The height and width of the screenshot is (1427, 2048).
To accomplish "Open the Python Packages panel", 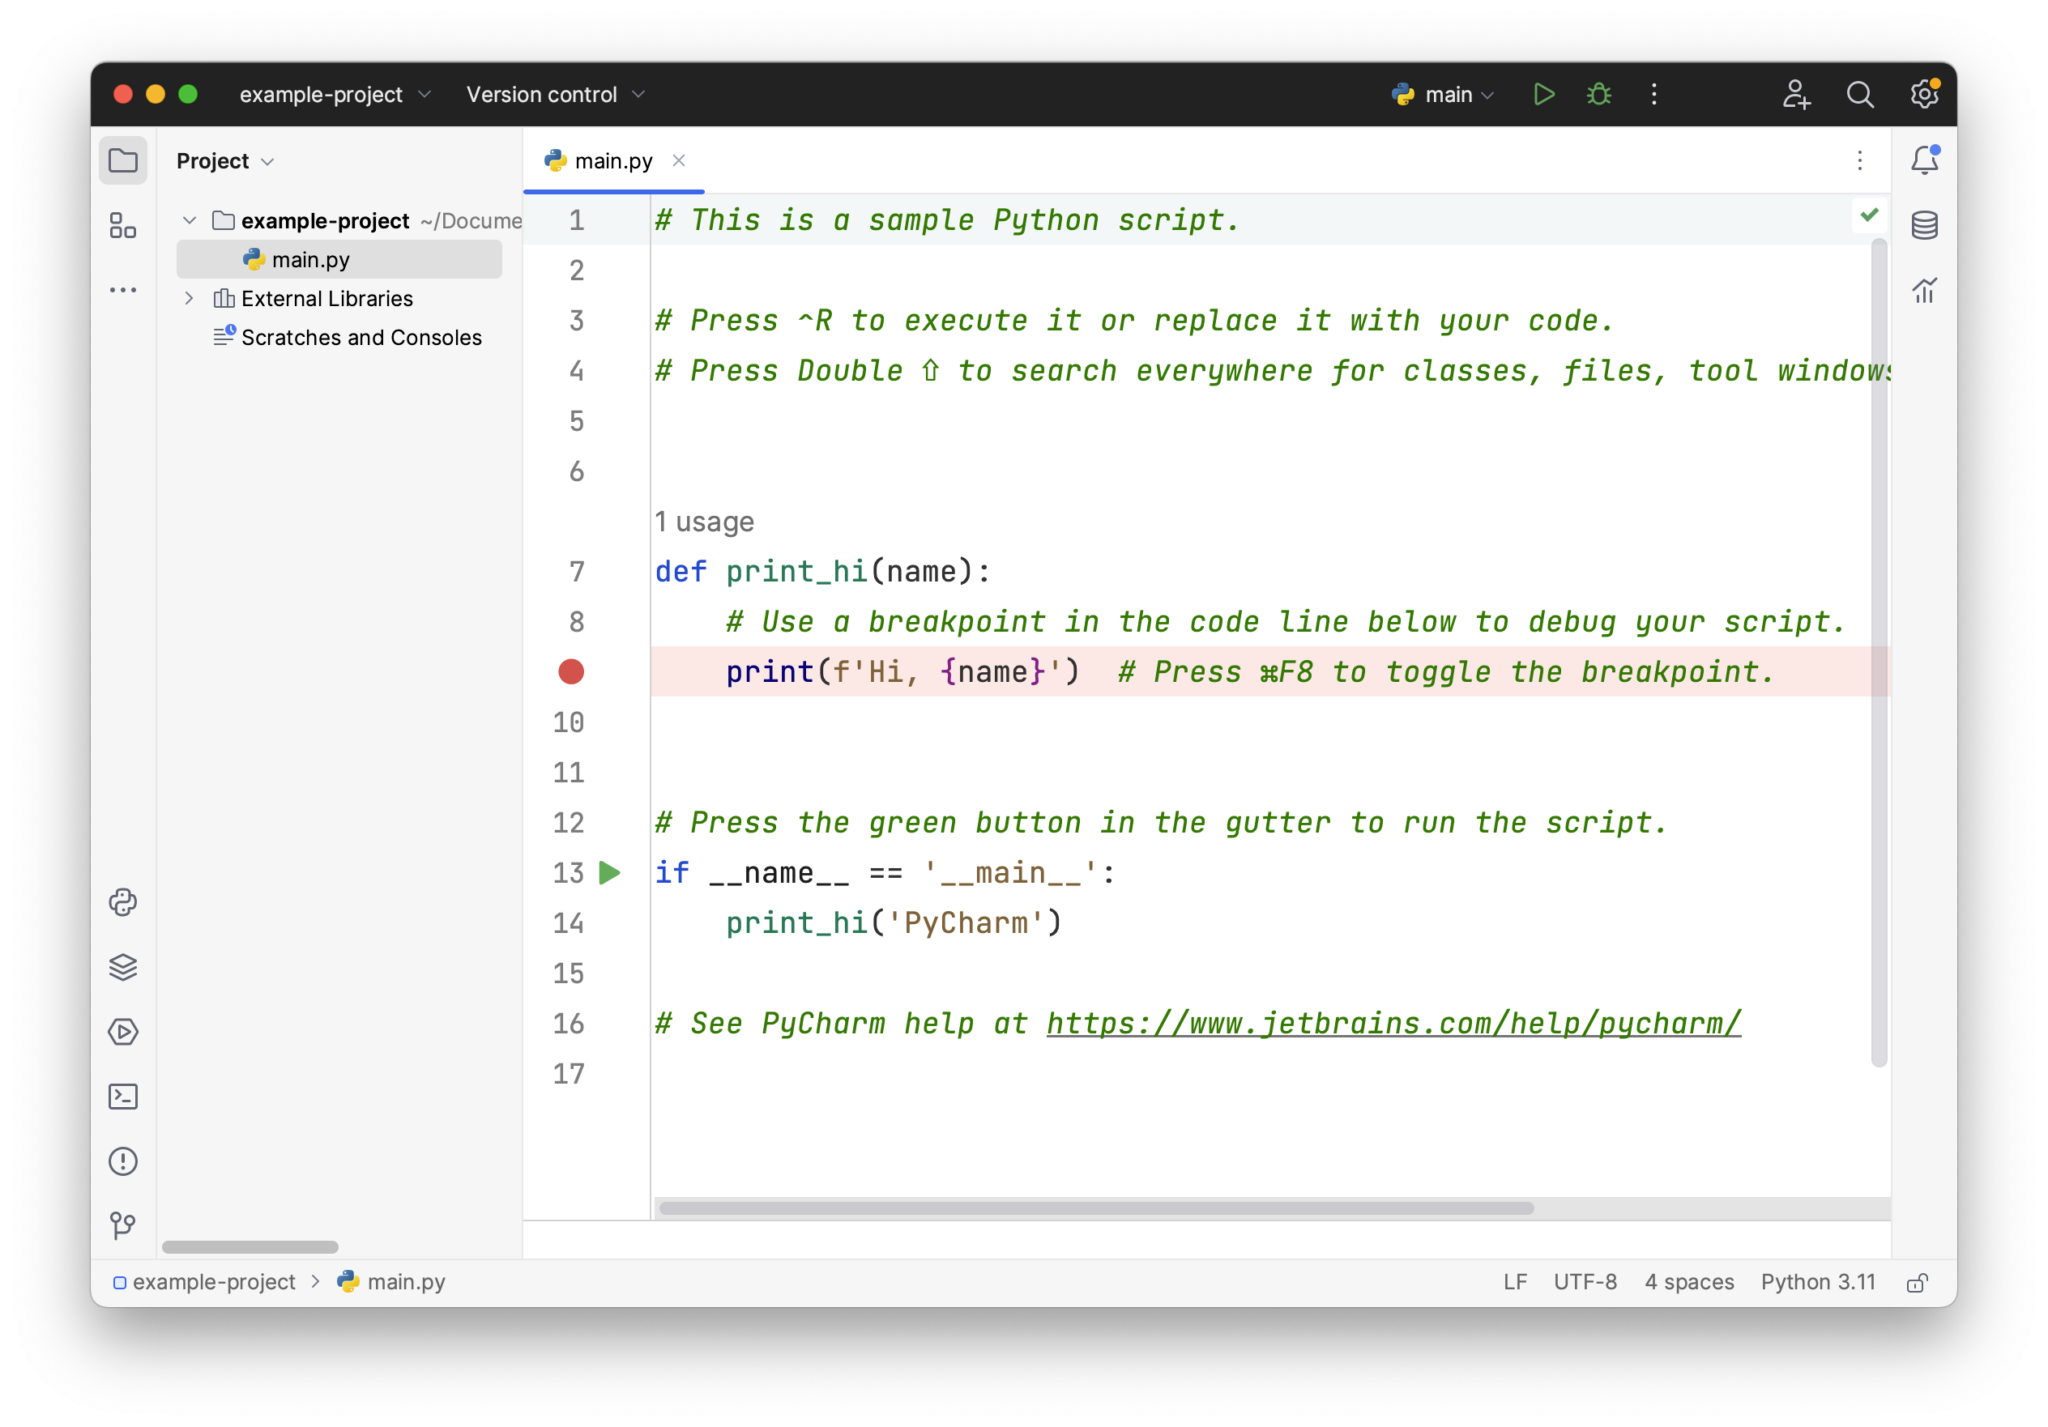I will 123,902.
